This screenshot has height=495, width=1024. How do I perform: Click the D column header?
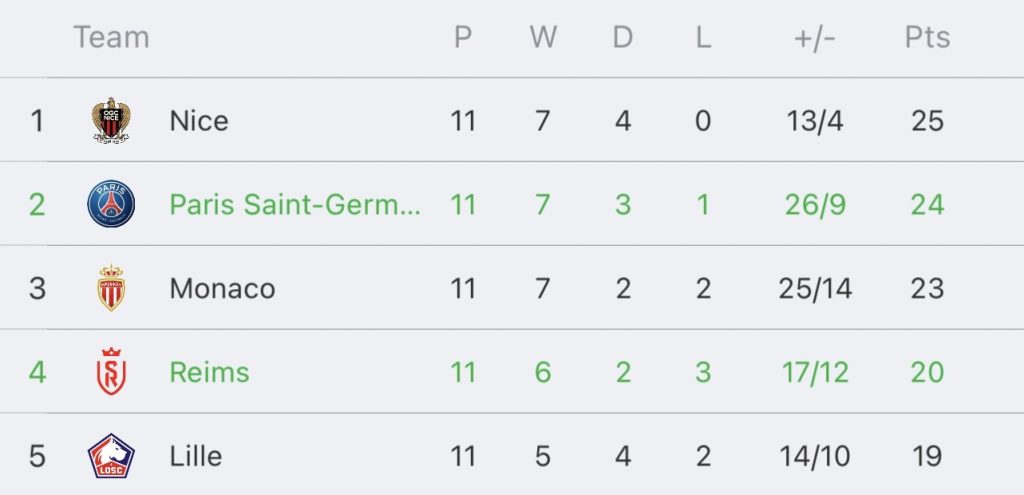(x=623, y=37)
